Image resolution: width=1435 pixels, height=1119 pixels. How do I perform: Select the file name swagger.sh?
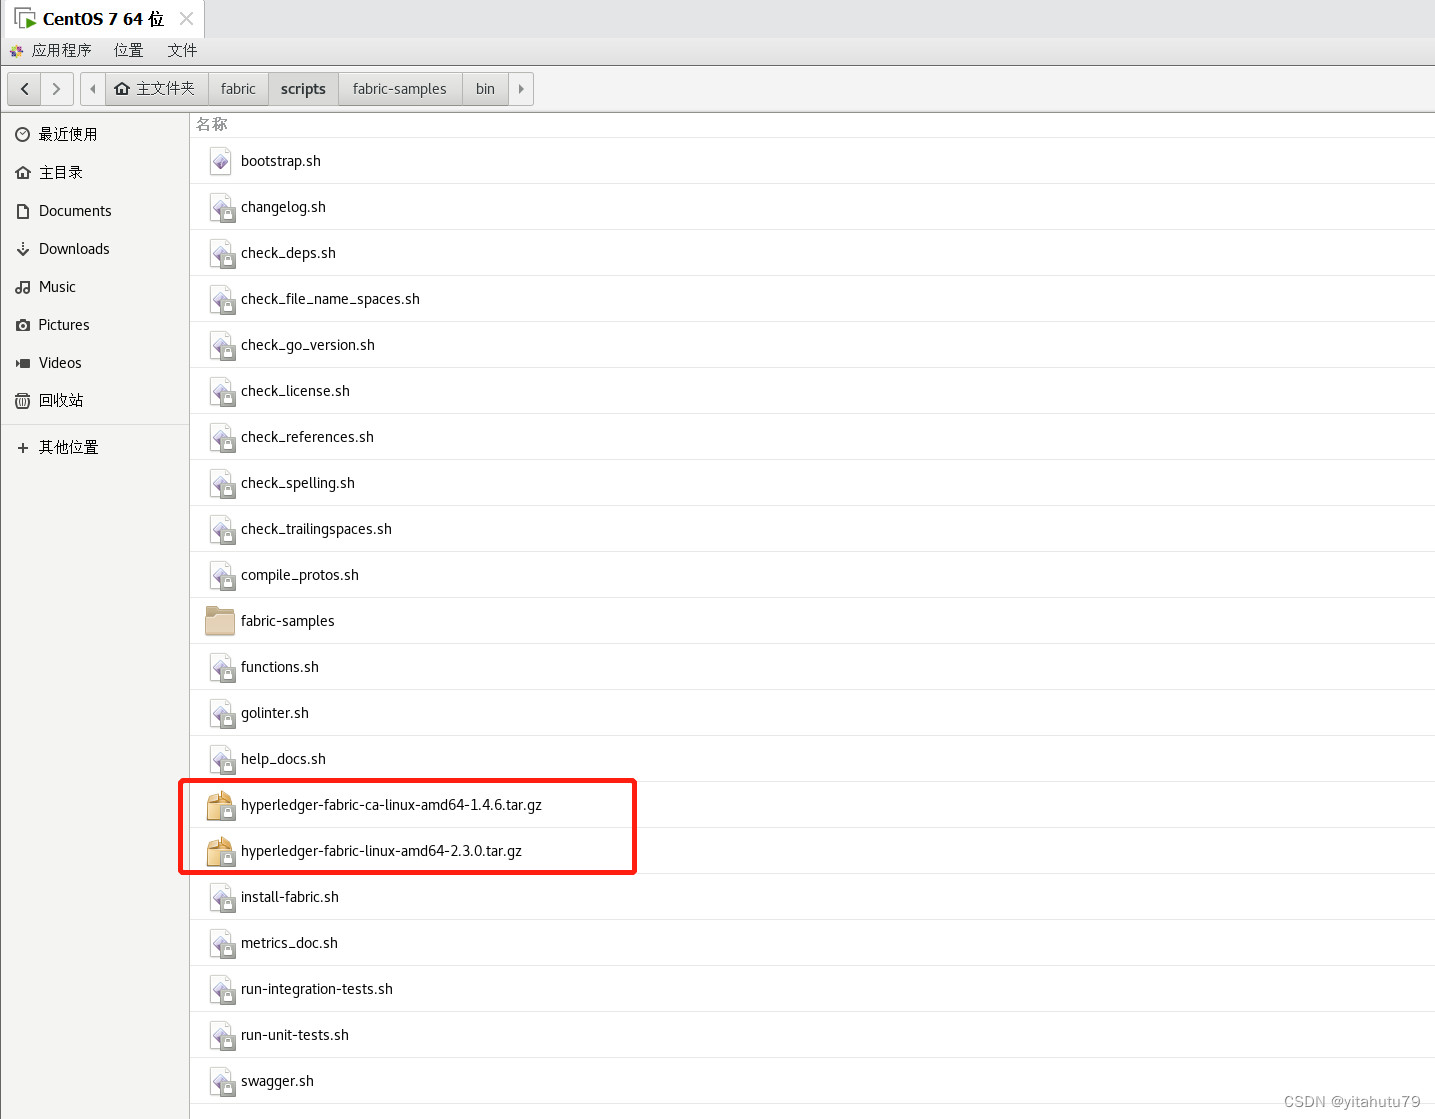(277, 1081)
